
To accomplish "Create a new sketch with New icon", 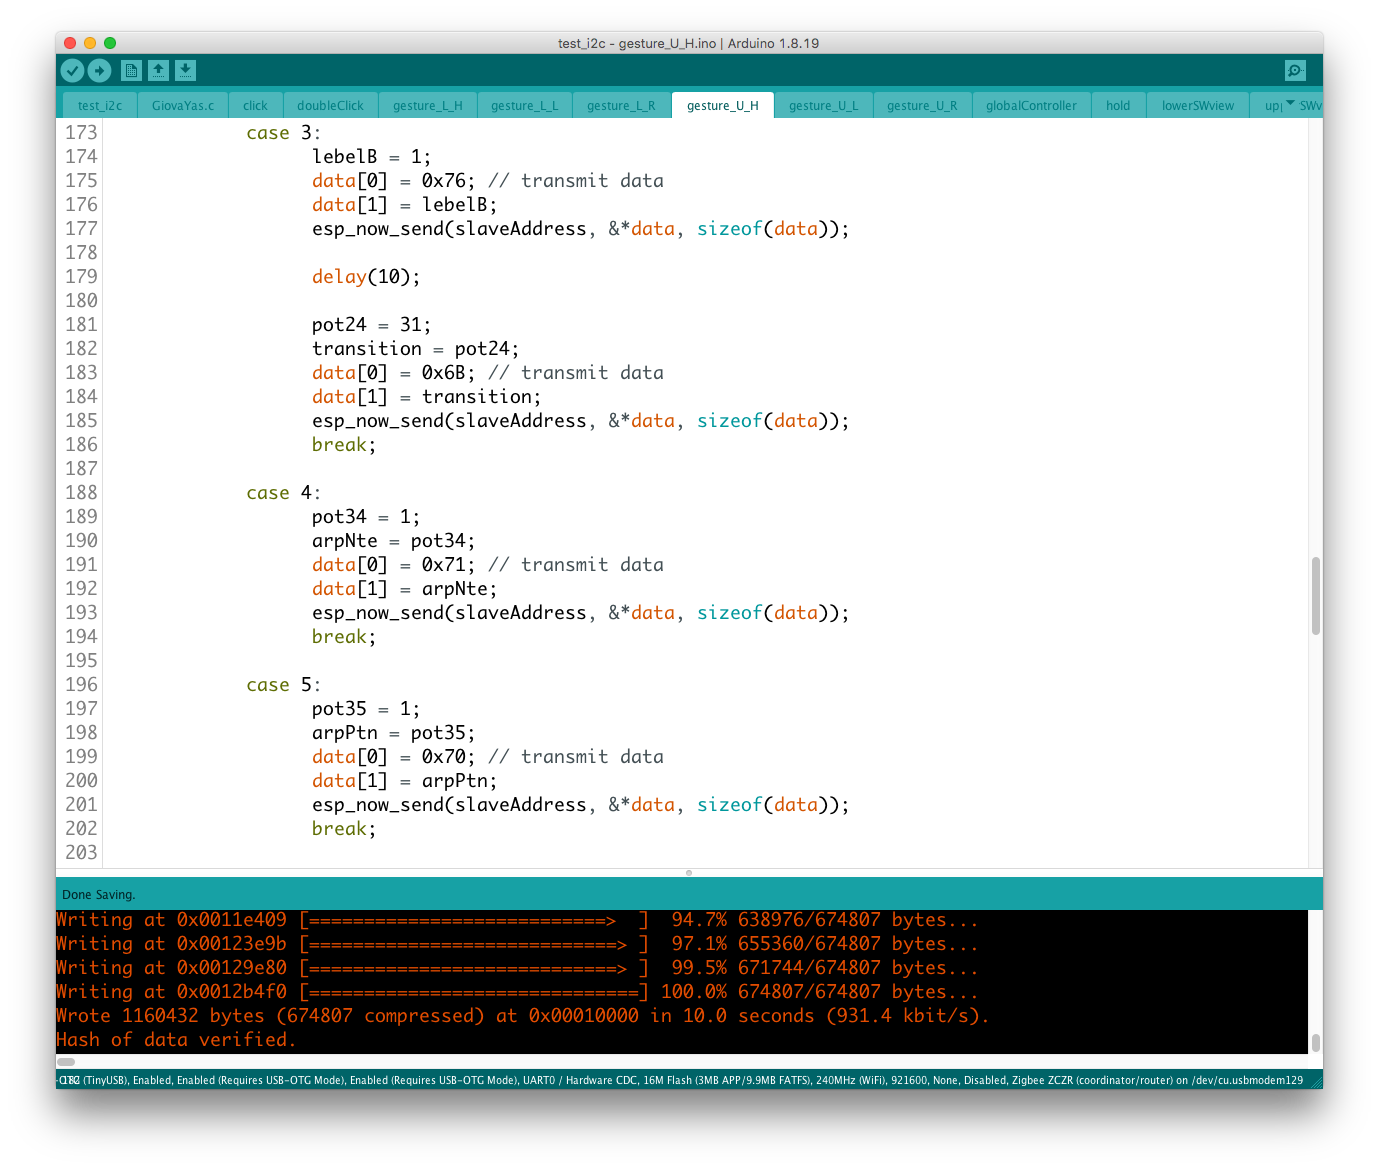I will point(131,70).
